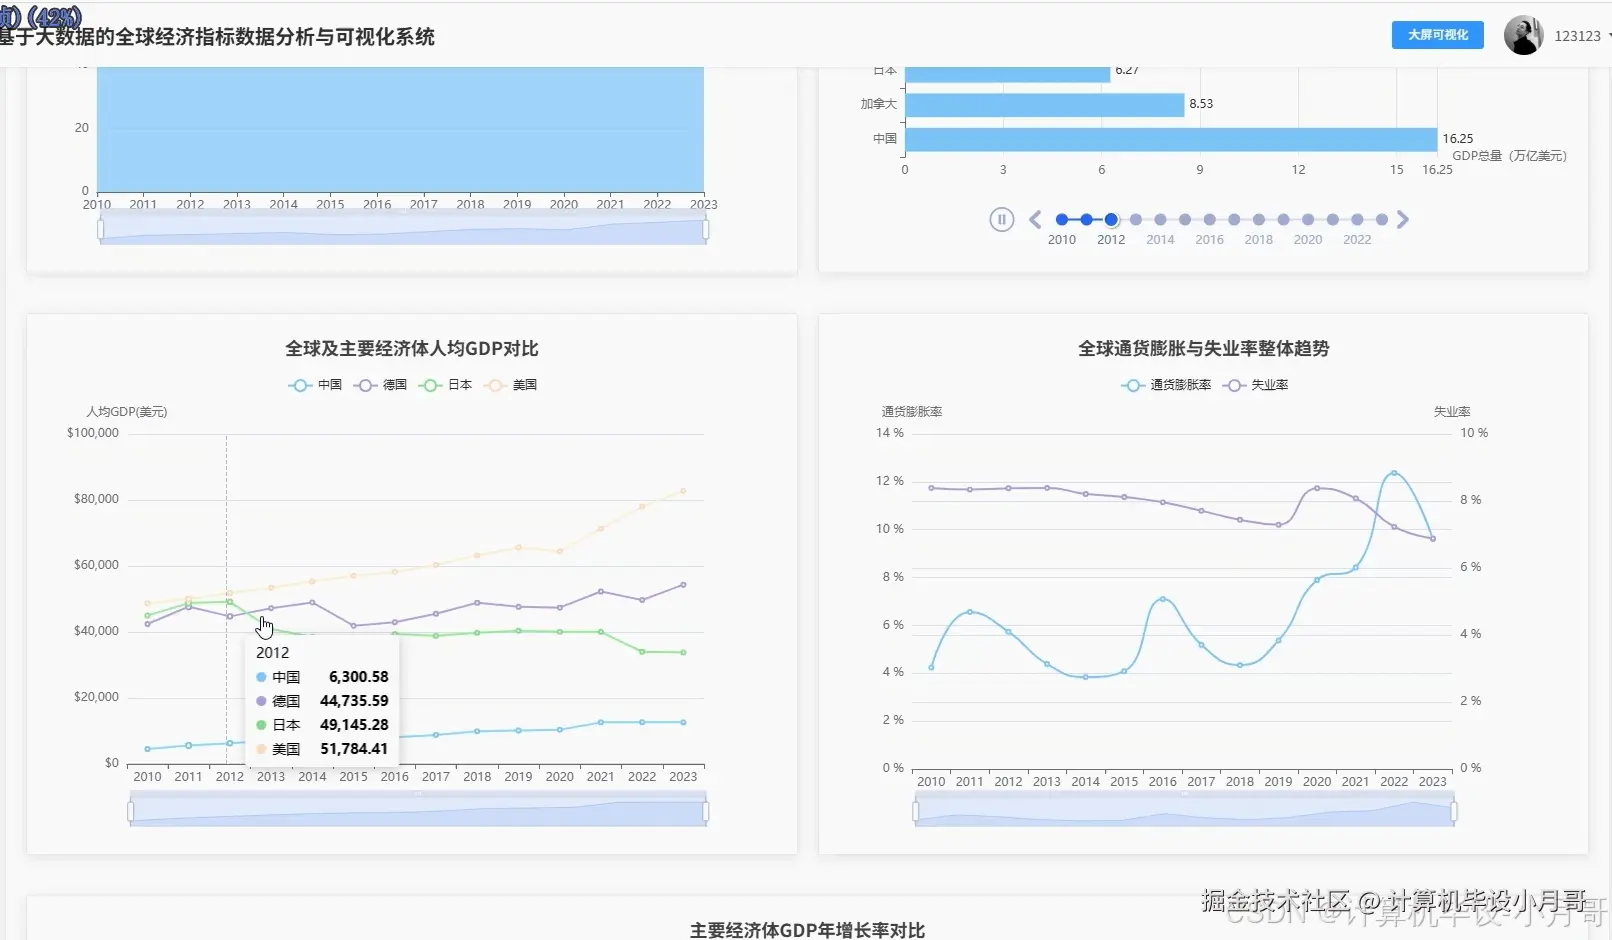
Task: Open the 123123 account dropdown menu
Action: (1580, 35)
